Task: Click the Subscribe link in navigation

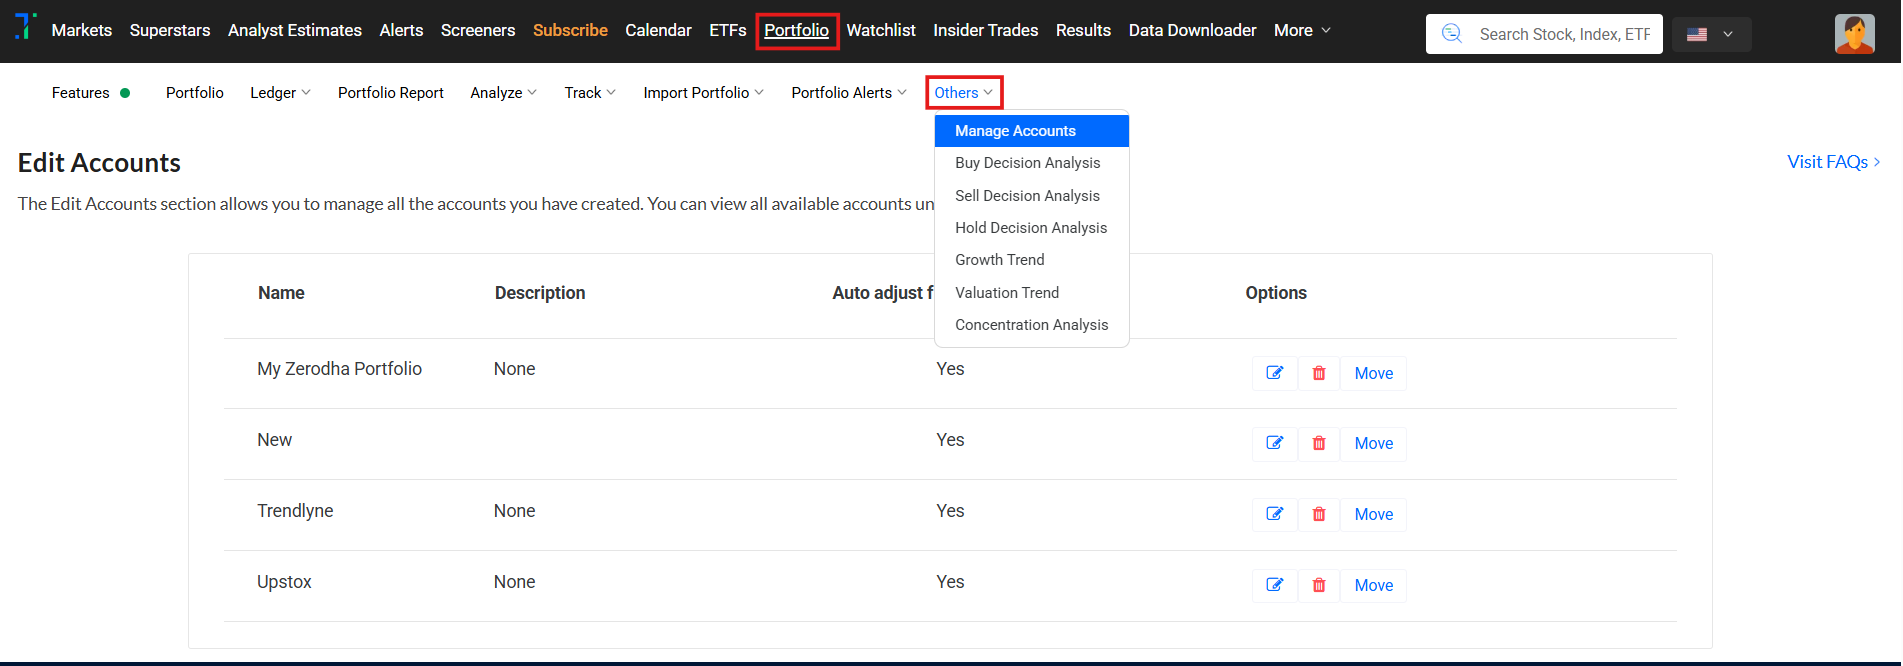Action: point(570,30)
